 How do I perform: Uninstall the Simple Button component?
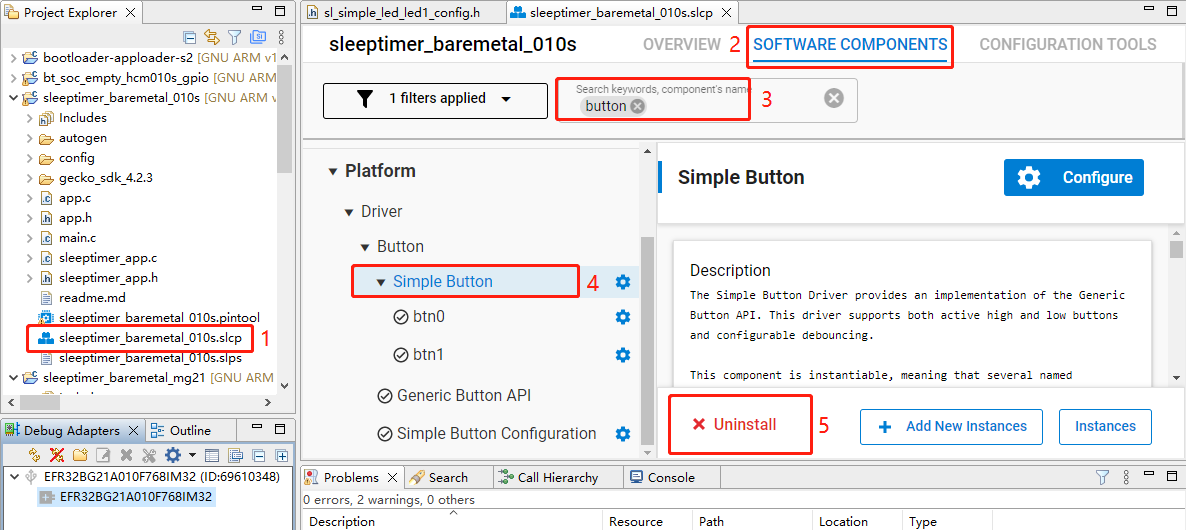tap(735, 425)
